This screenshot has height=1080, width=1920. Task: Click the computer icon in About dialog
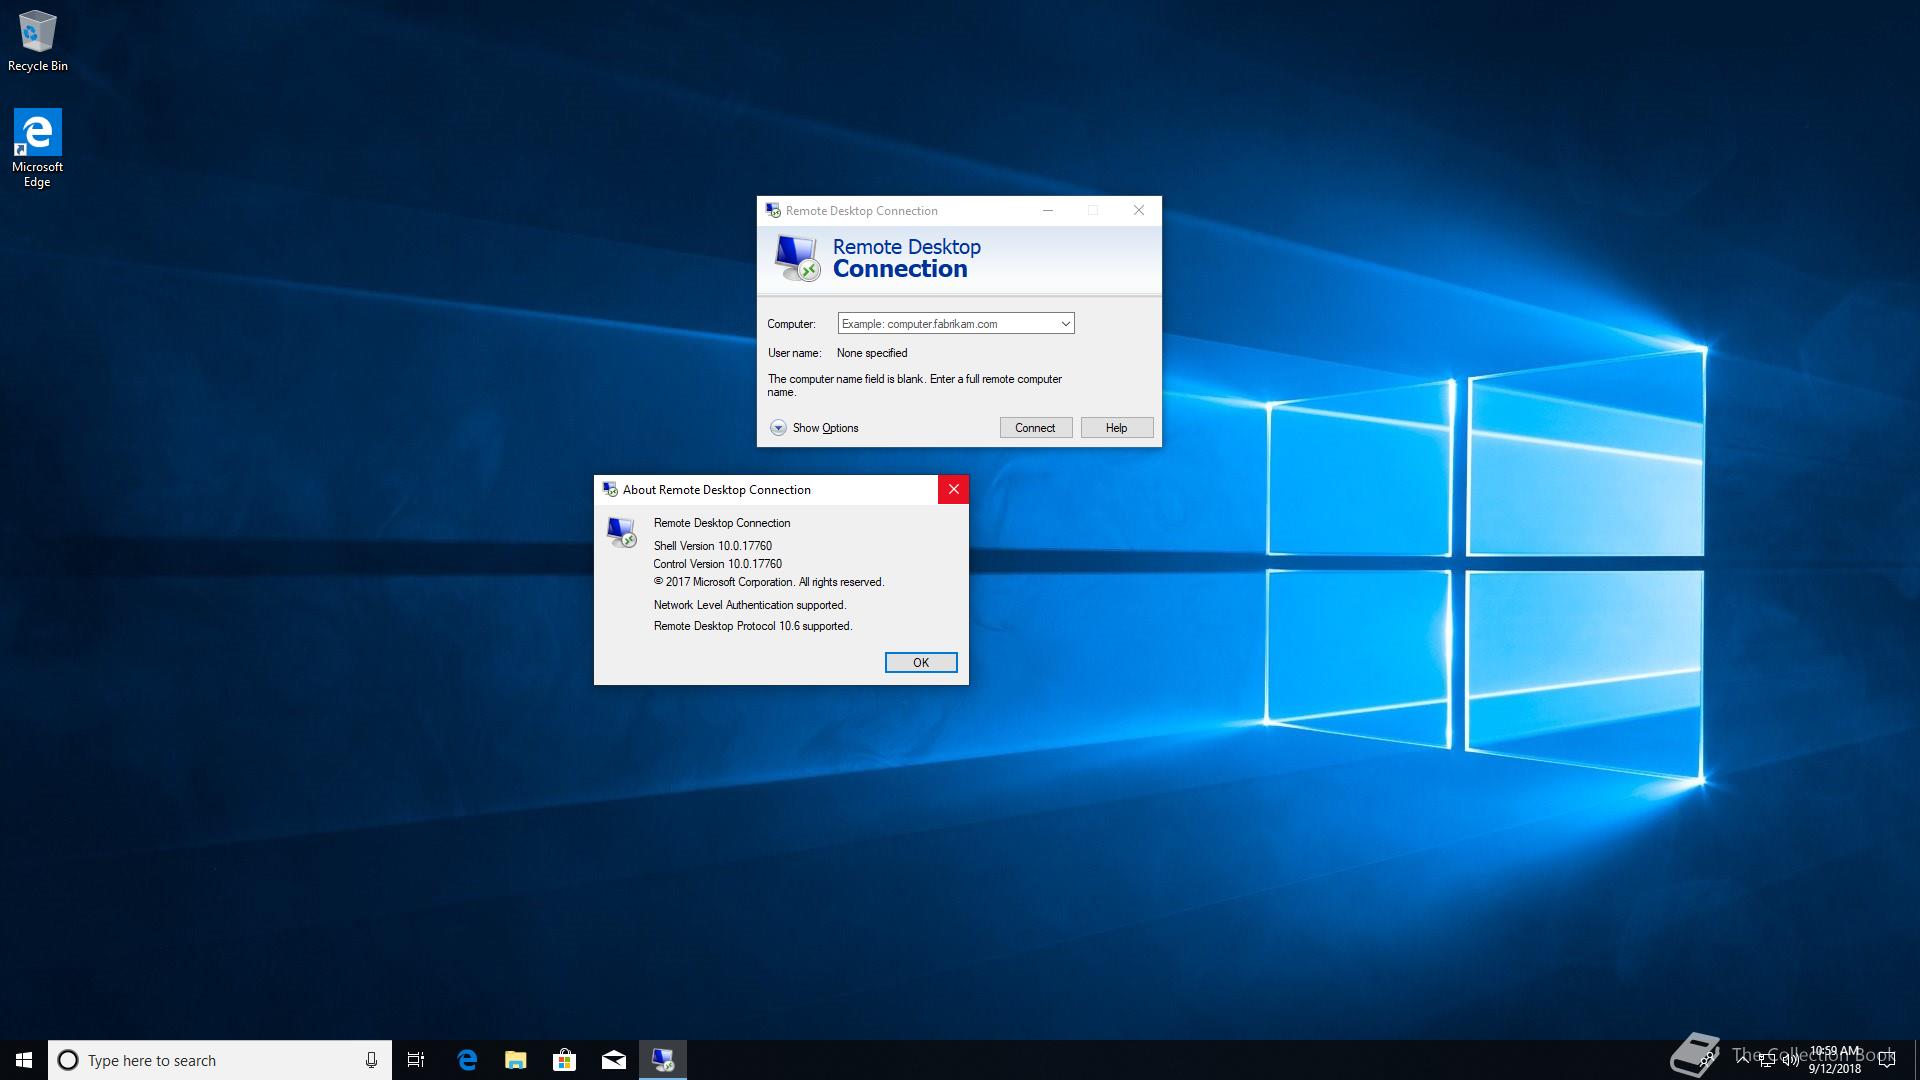pos(621,532)
